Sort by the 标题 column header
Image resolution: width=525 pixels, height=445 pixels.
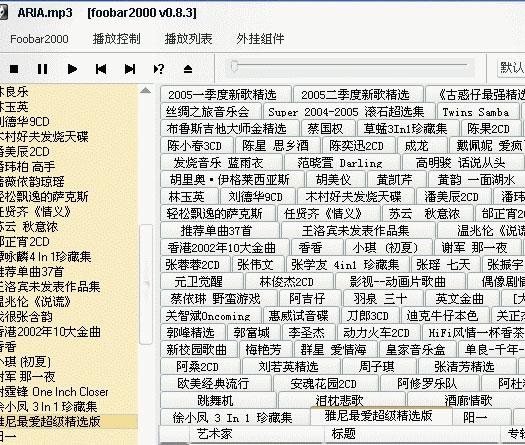pyautogui.click(x=412, y=434)
